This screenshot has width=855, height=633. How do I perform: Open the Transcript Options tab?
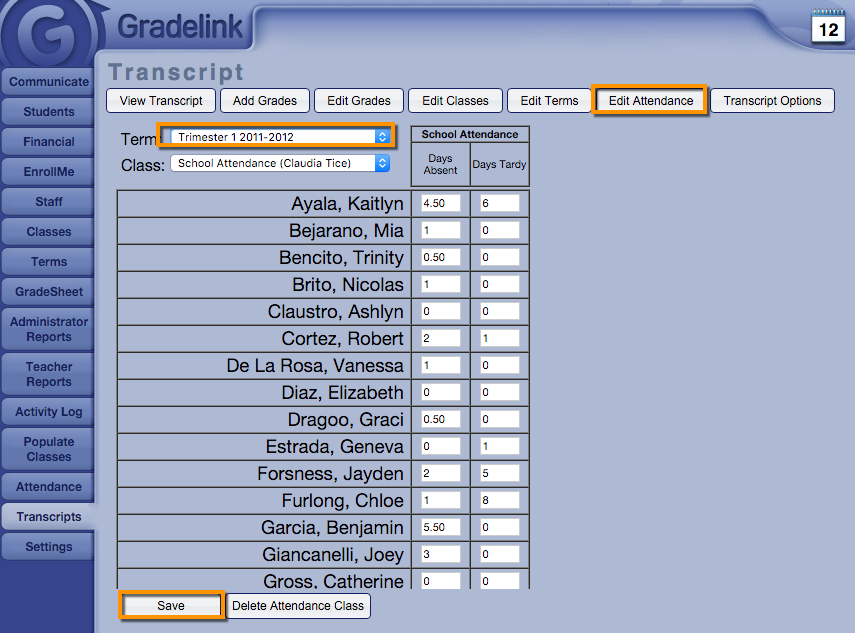coord(772,101)
